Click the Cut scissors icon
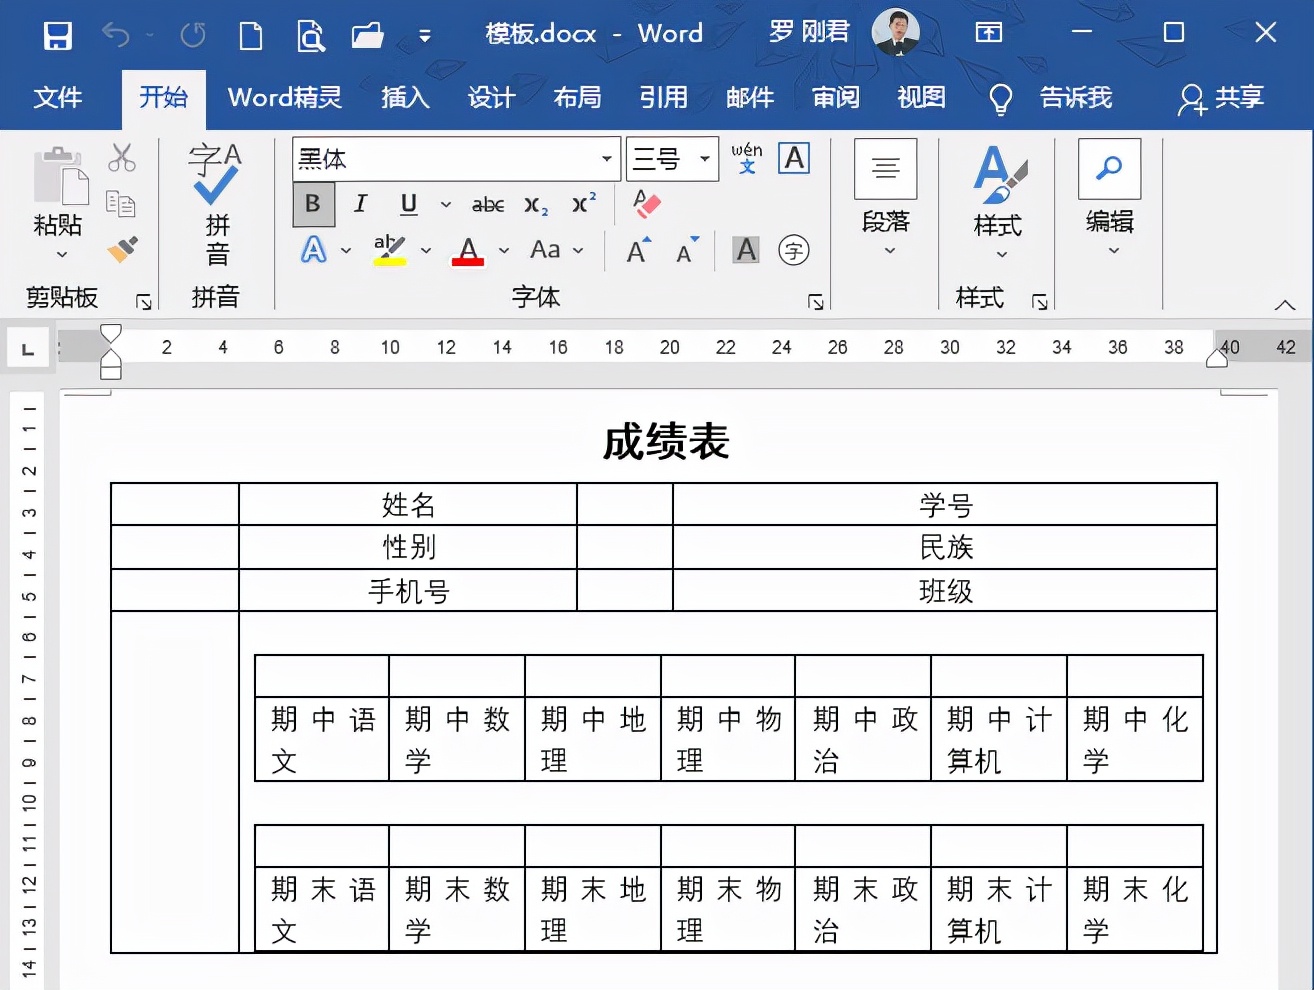Screen dimensions: 1314x990 [122, 157]
